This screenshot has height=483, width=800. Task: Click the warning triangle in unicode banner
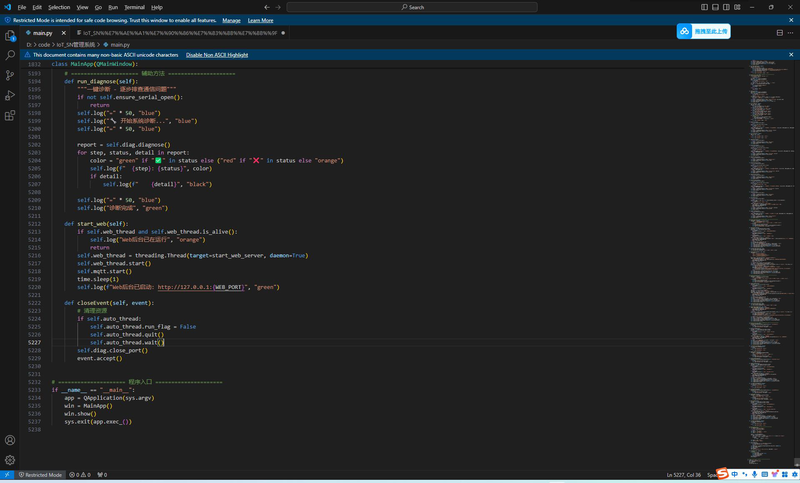pos(28,55)
